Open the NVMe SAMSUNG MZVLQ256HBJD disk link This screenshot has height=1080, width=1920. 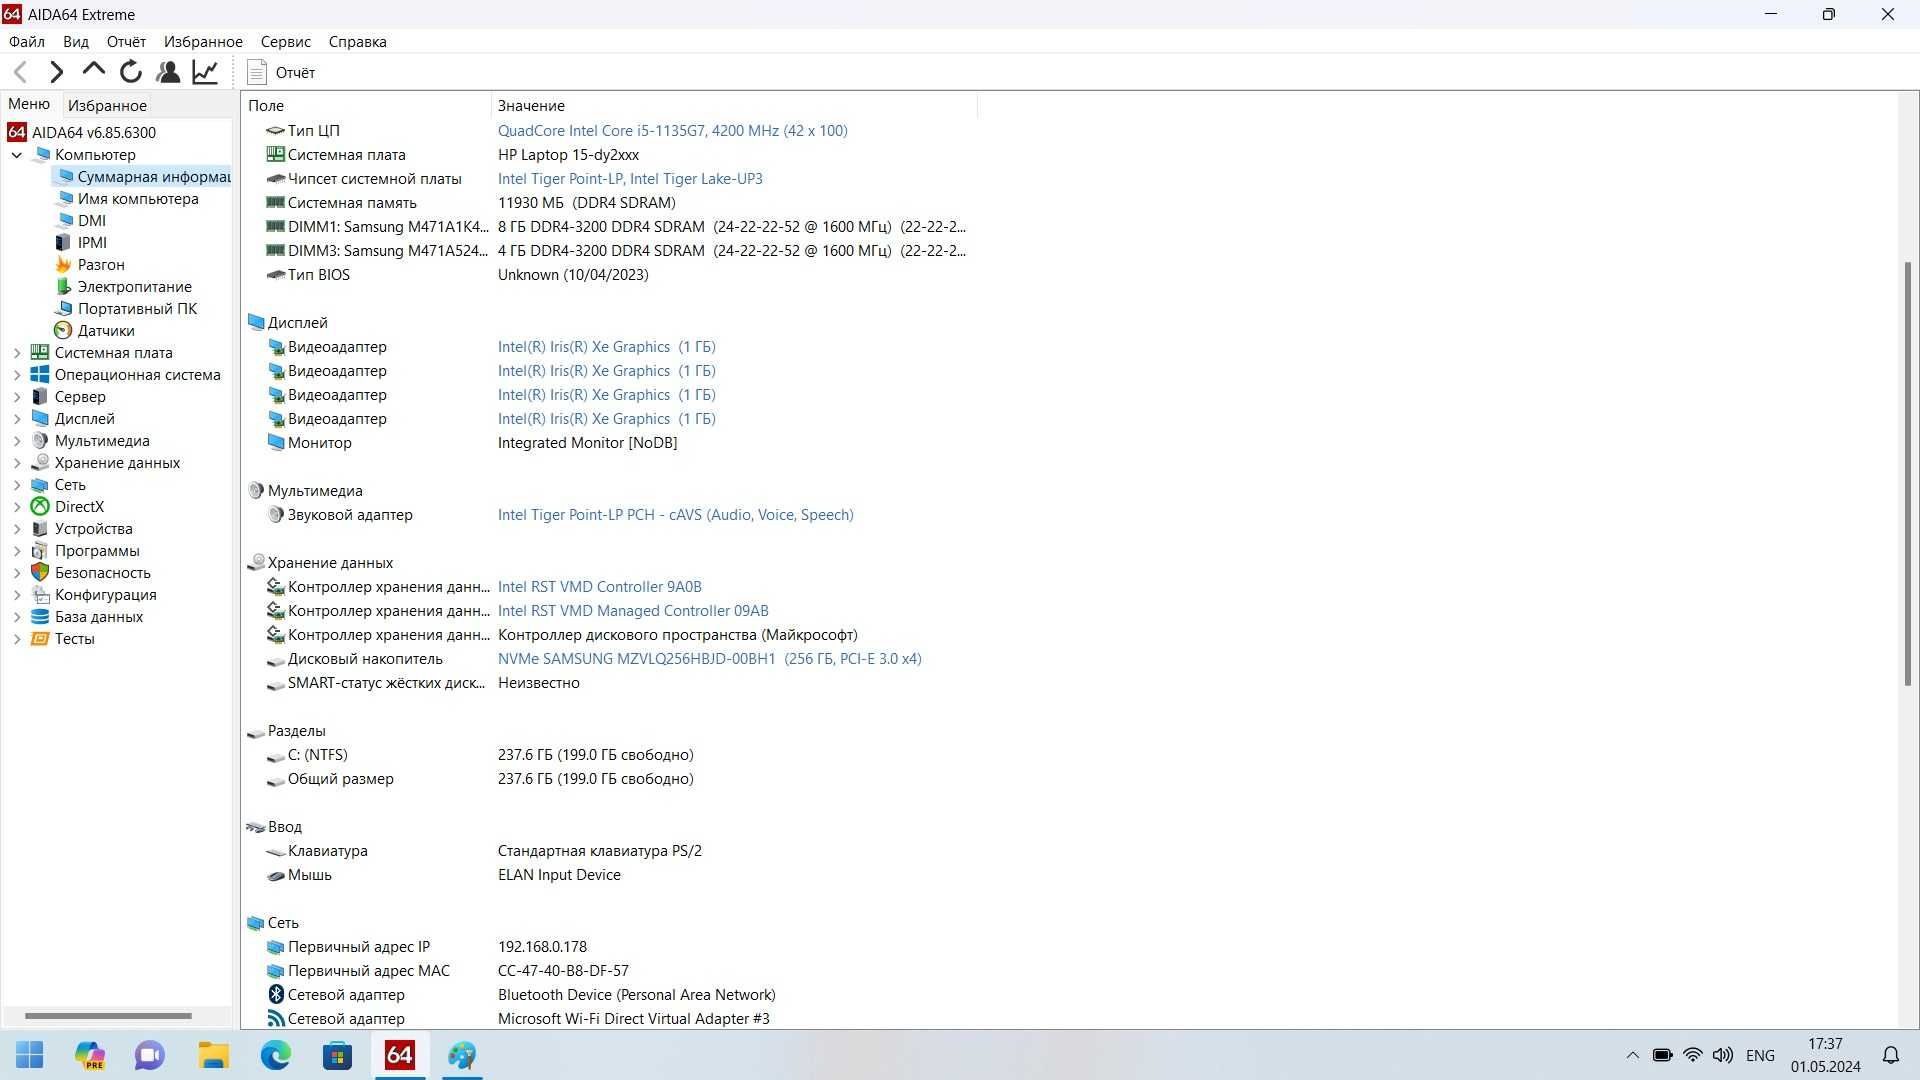click(x=709, y=659)
